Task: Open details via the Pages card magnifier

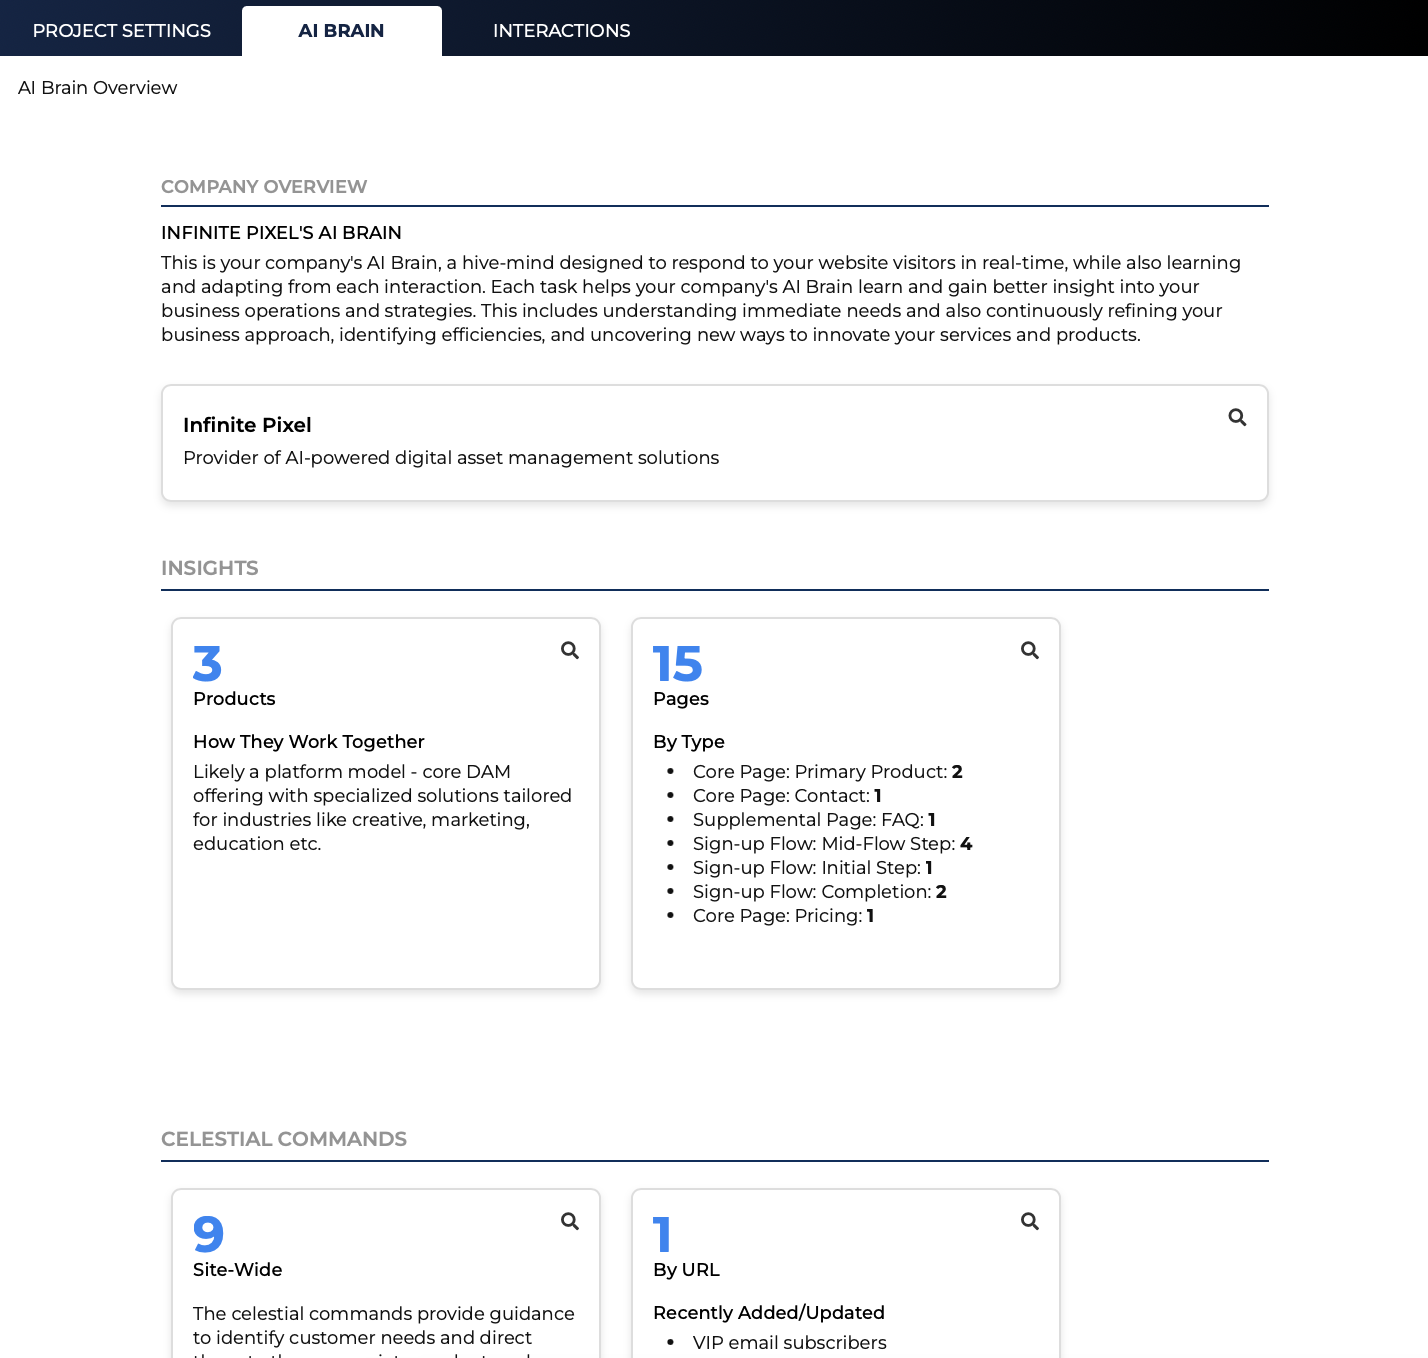Action: 1029,650
